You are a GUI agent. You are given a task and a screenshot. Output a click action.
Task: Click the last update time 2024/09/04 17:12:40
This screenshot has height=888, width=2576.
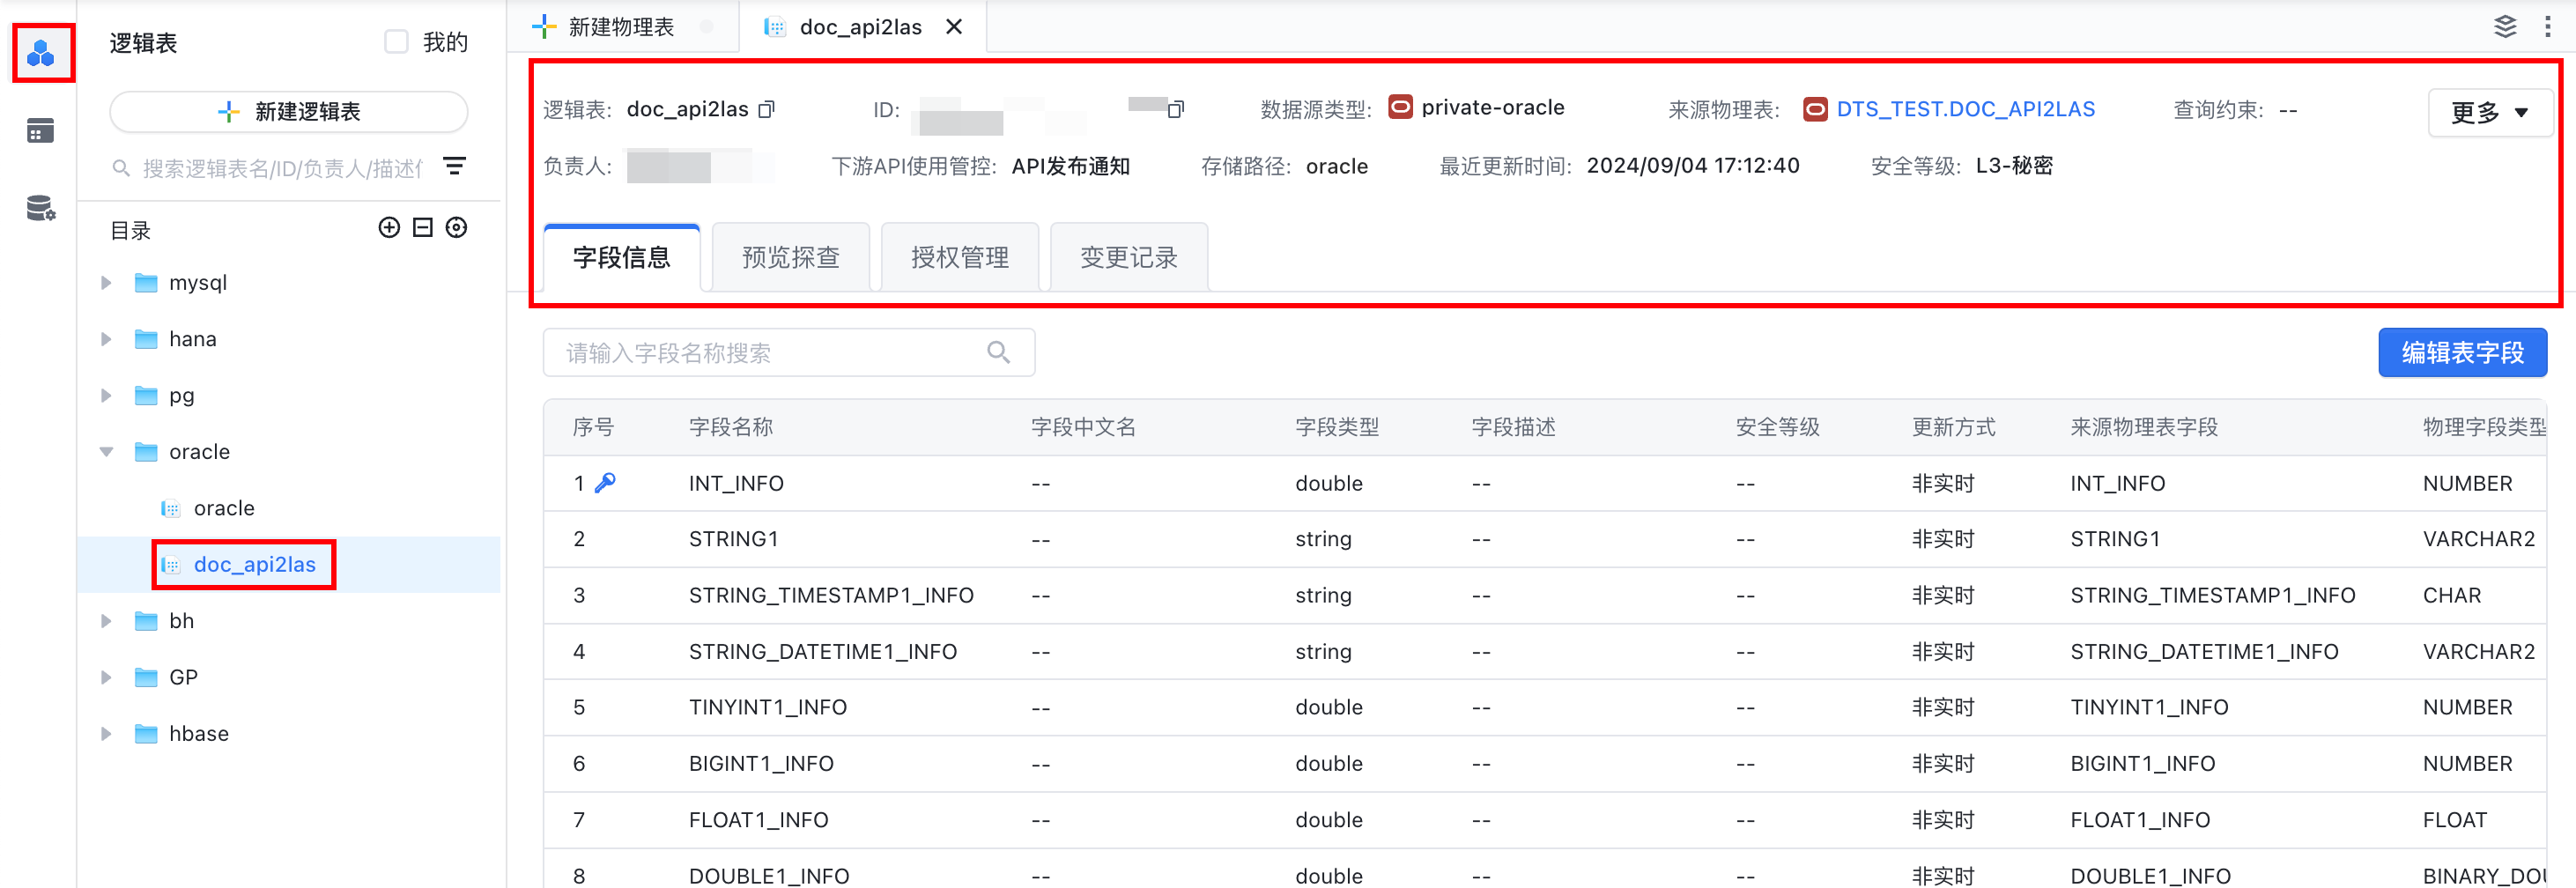coord(1693,165)
